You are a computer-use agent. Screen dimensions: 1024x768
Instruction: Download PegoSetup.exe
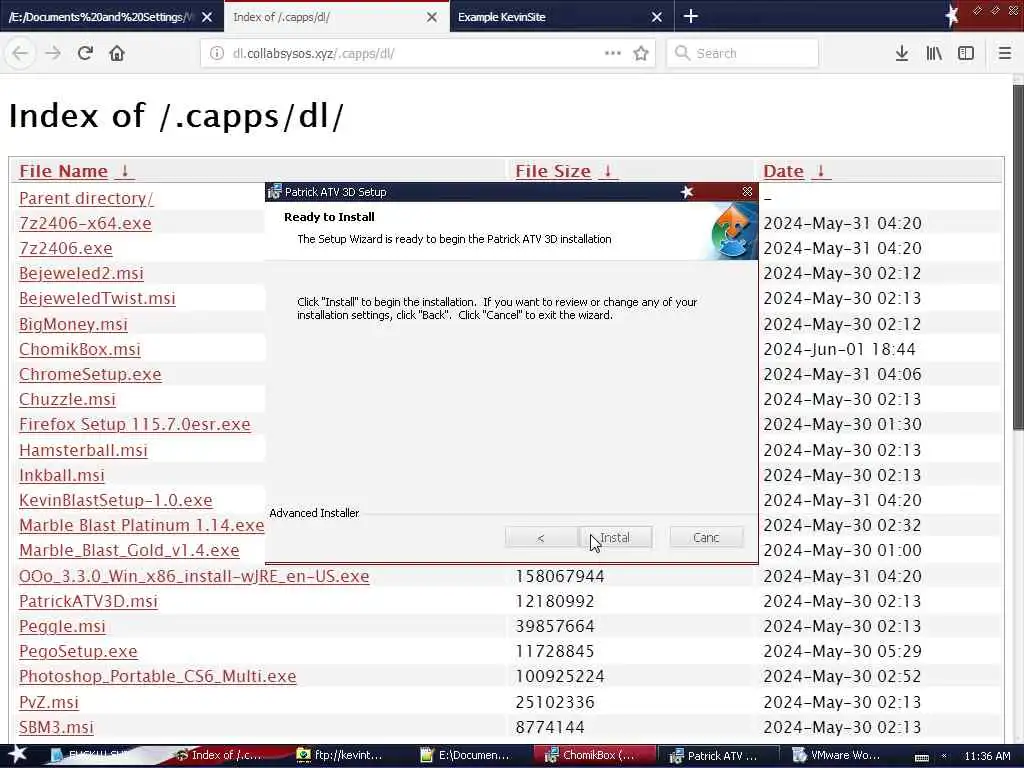pyautogui.click(x=78, y=652)
